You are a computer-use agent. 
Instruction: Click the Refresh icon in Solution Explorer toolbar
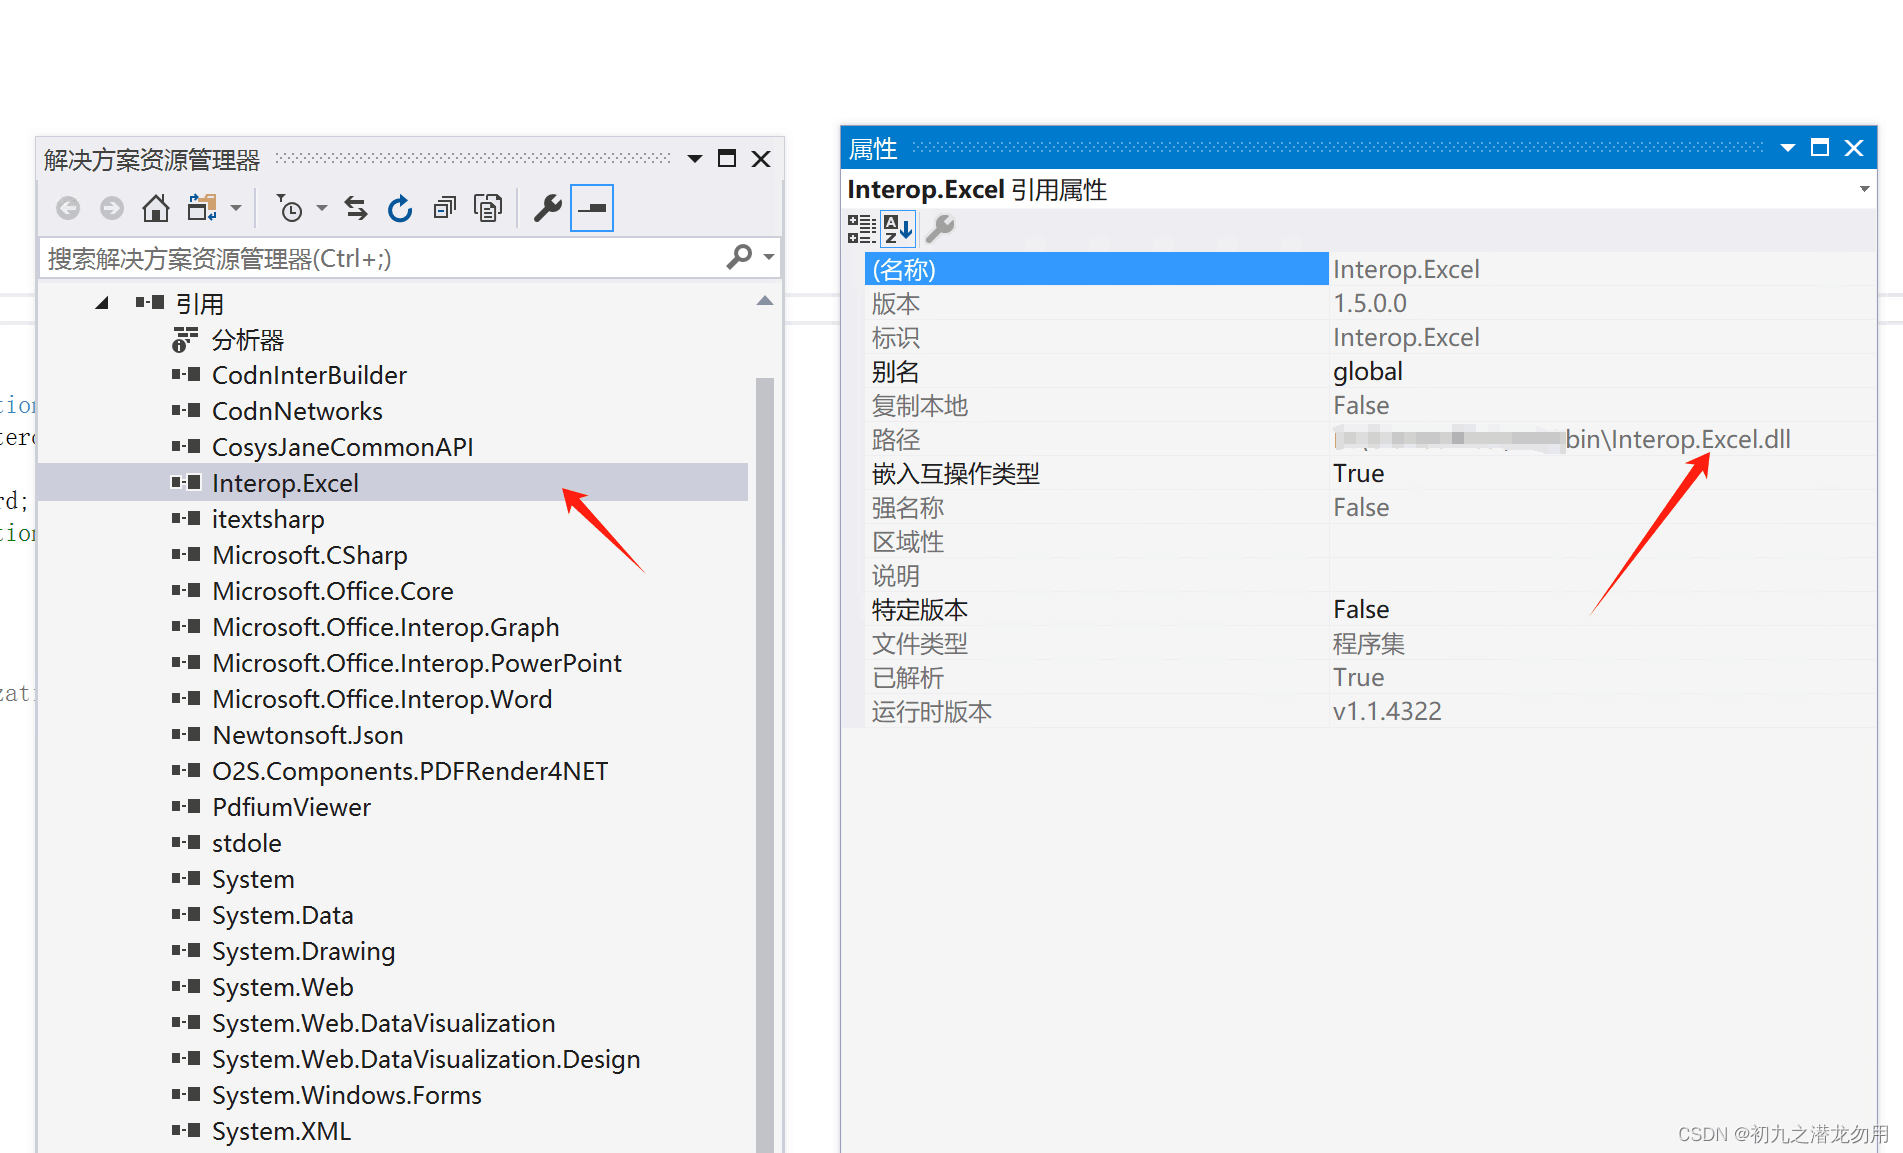point(400,208)
